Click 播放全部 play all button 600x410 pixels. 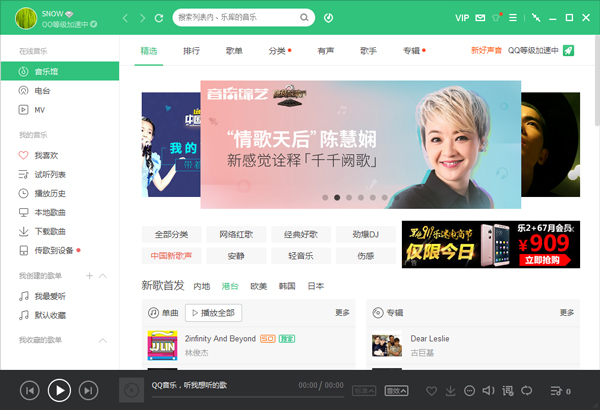214,313
